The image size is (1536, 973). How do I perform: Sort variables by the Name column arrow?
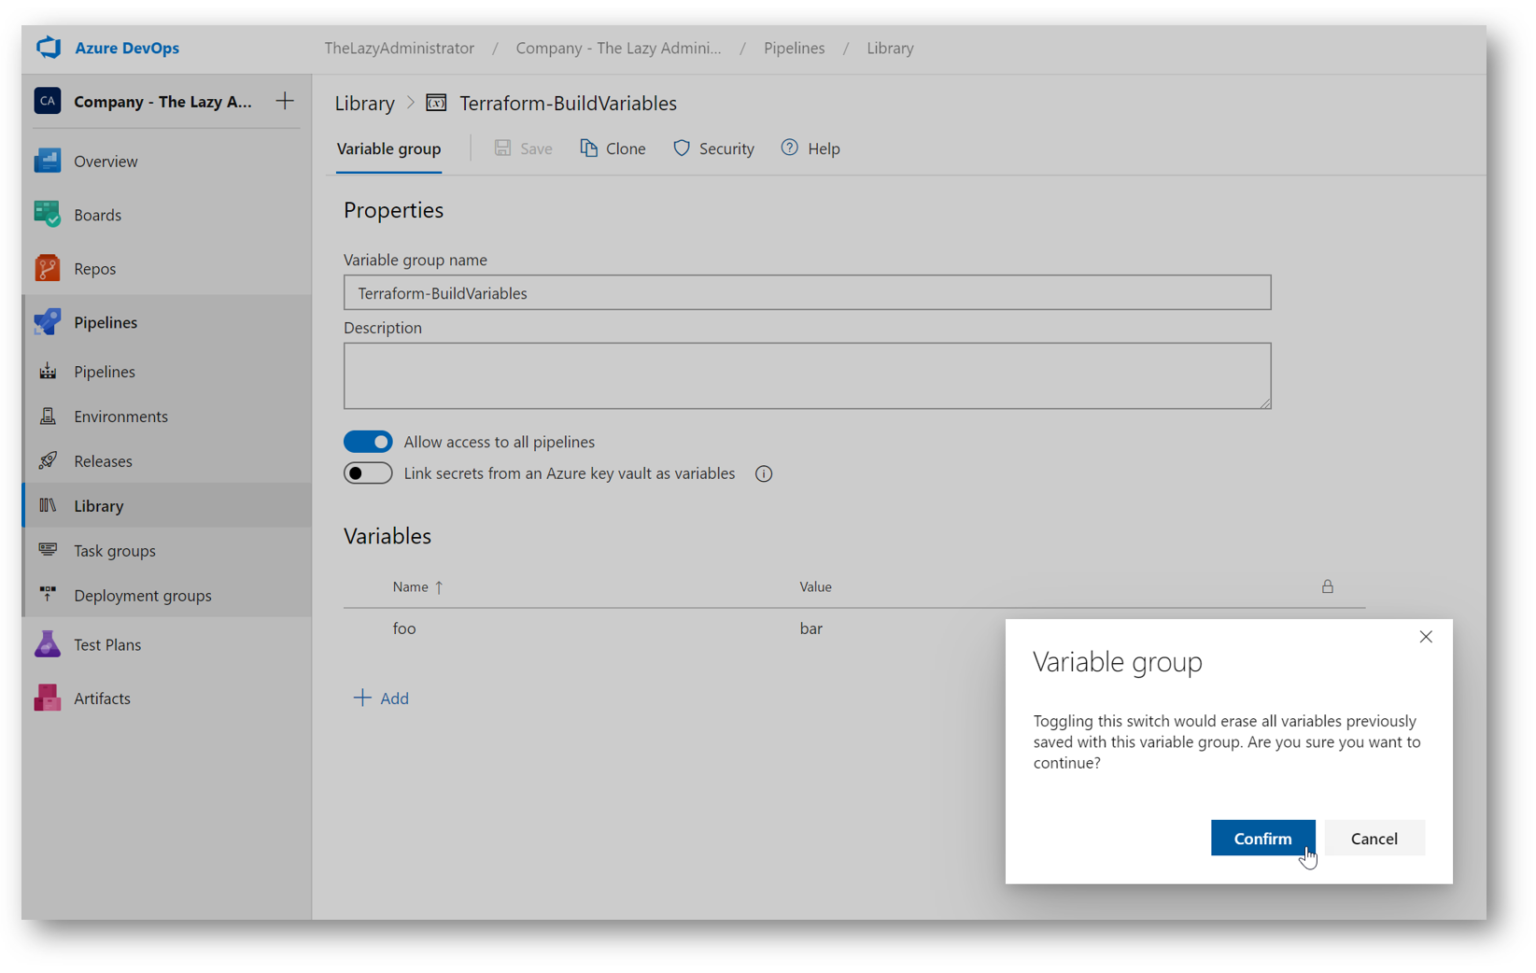pyautogui.click(x=439, y=587)
